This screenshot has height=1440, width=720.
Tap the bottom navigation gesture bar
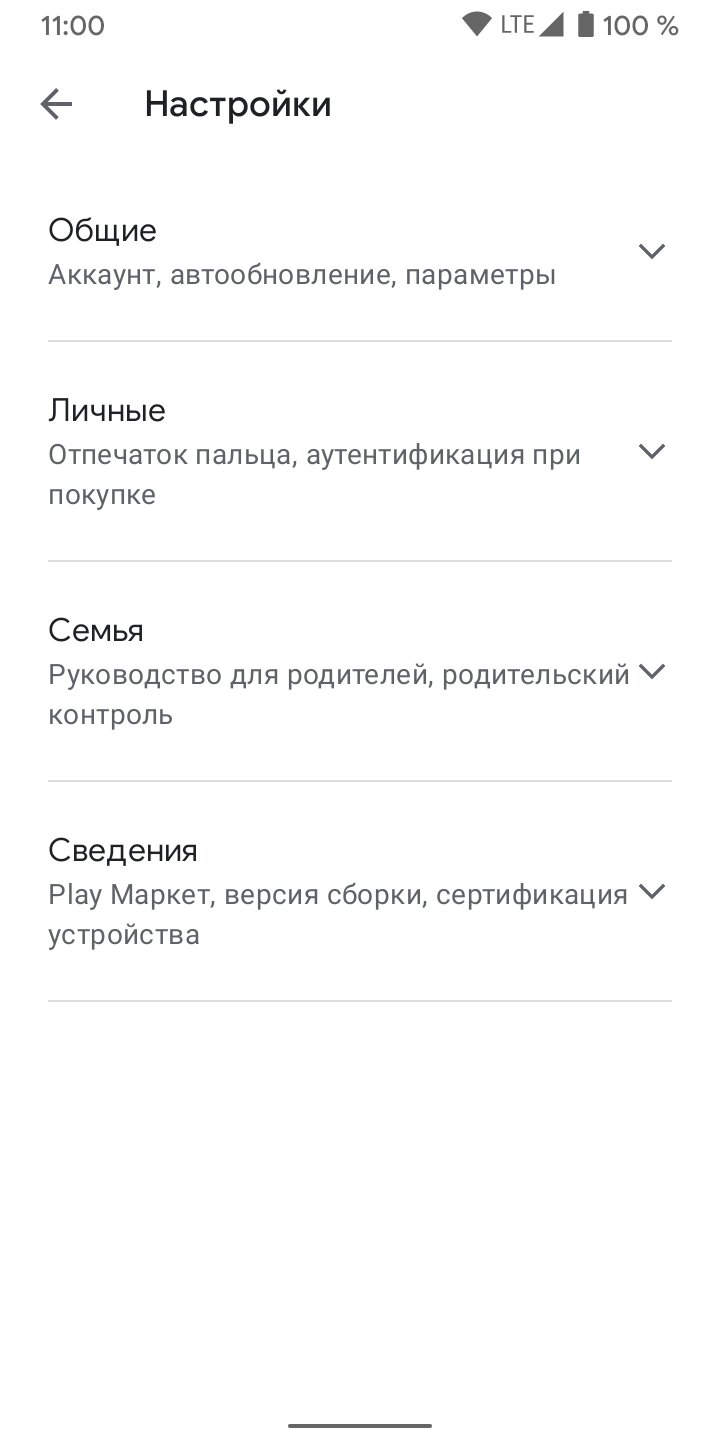360,1425
